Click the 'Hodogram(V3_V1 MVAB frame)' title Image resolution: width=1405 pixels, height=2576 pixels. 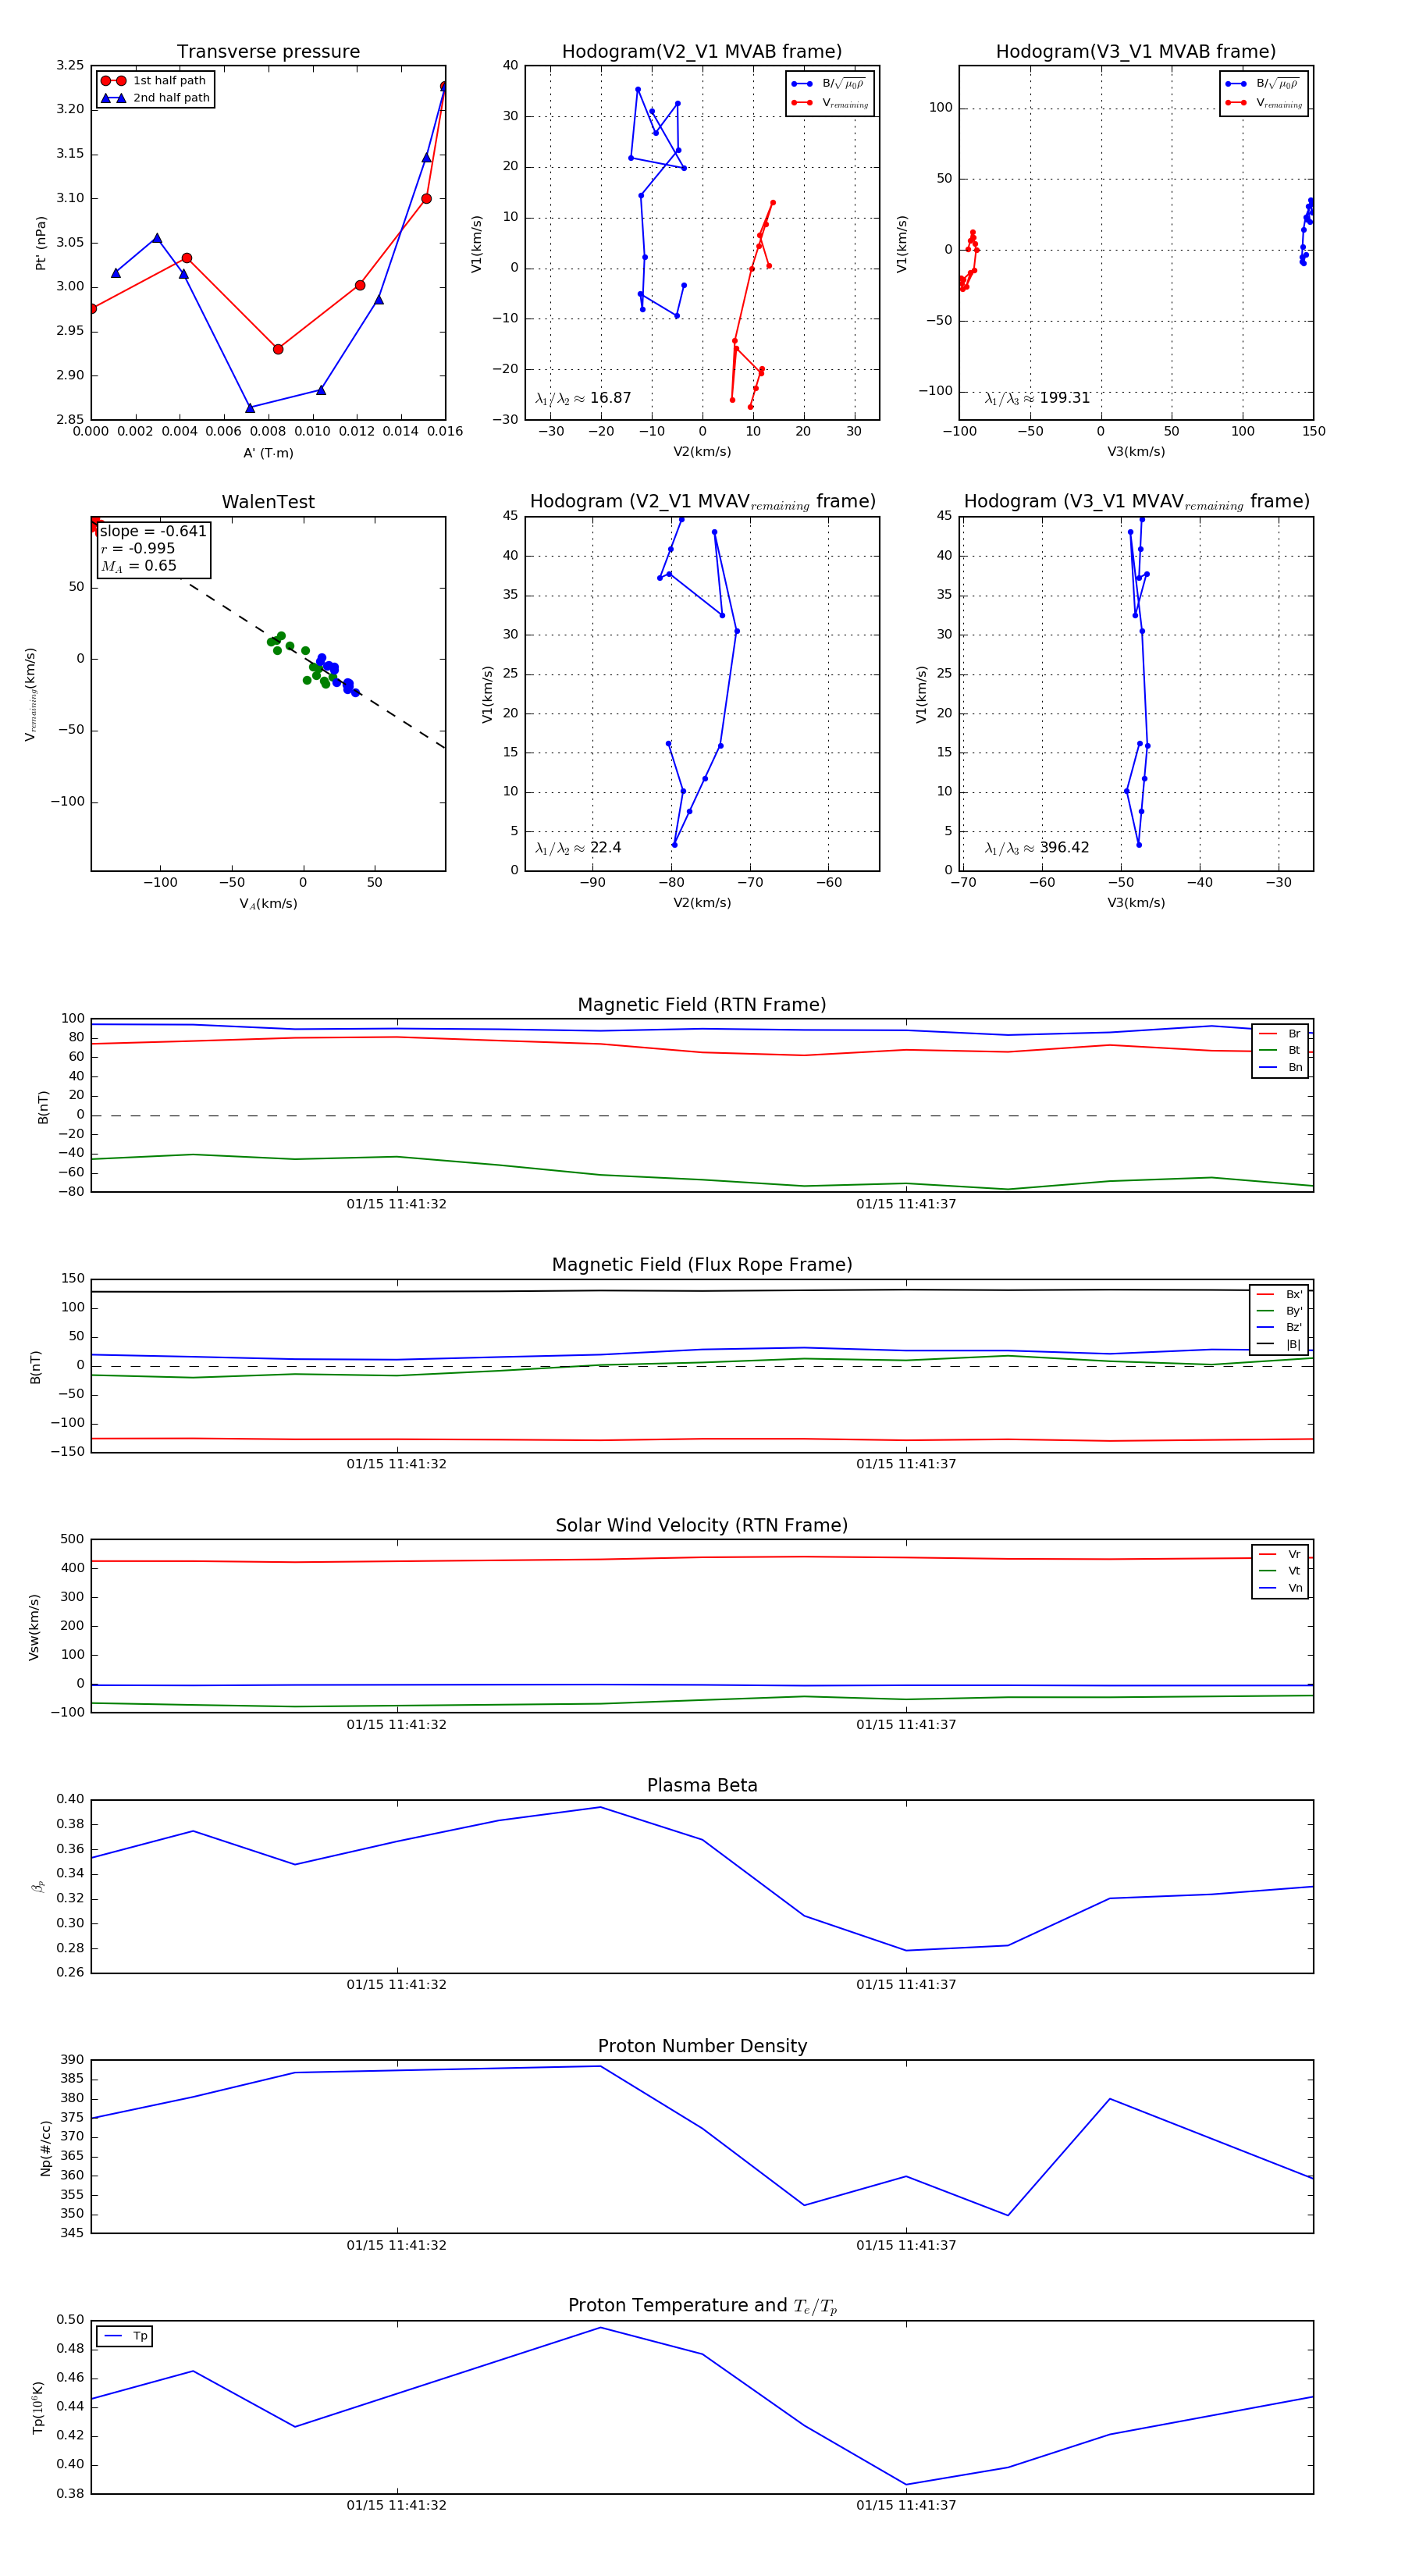pos(1136,52)
